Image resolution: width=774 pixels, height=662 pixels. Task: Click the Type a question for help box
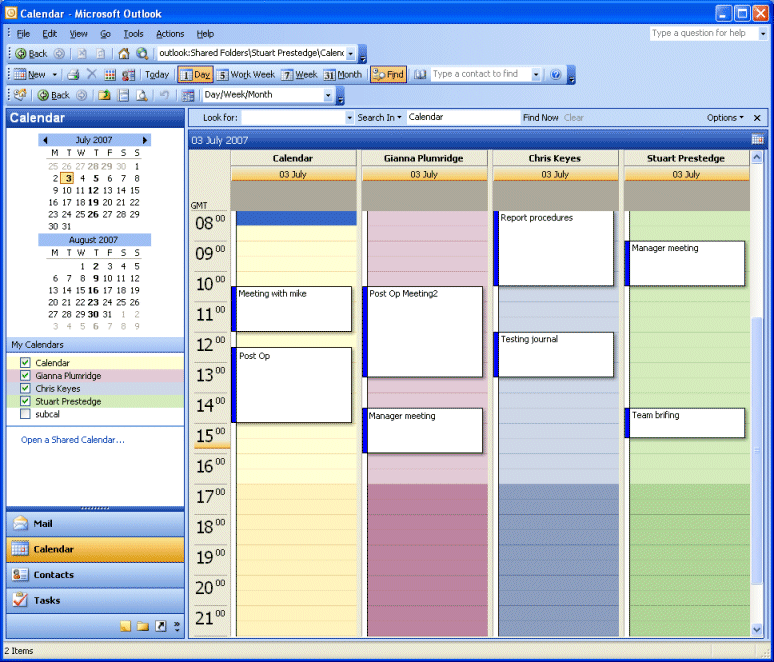(704, 34)
